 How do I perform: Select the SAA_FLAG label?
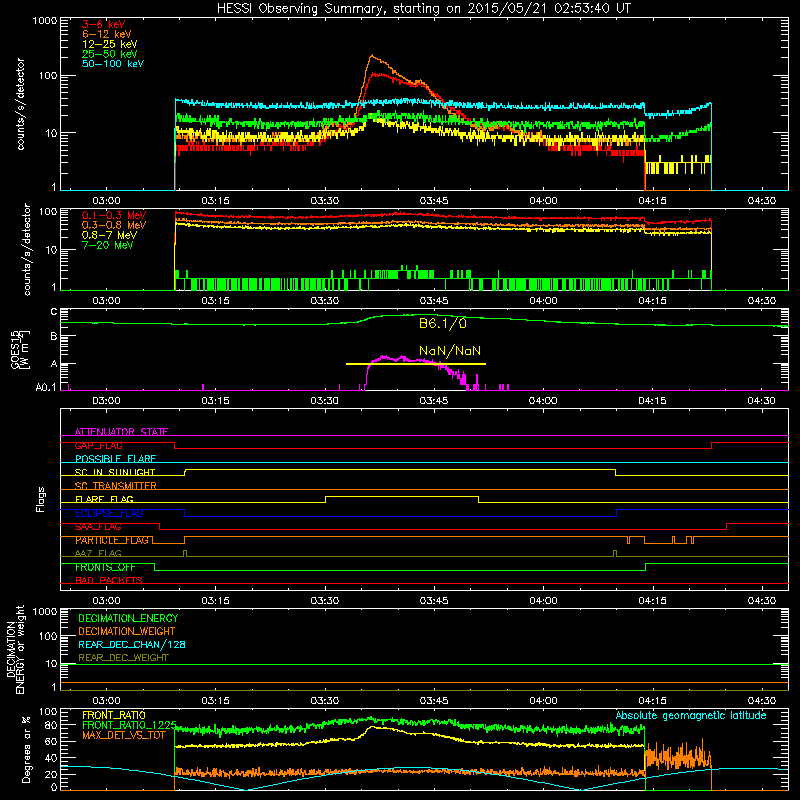click(98, 527)
